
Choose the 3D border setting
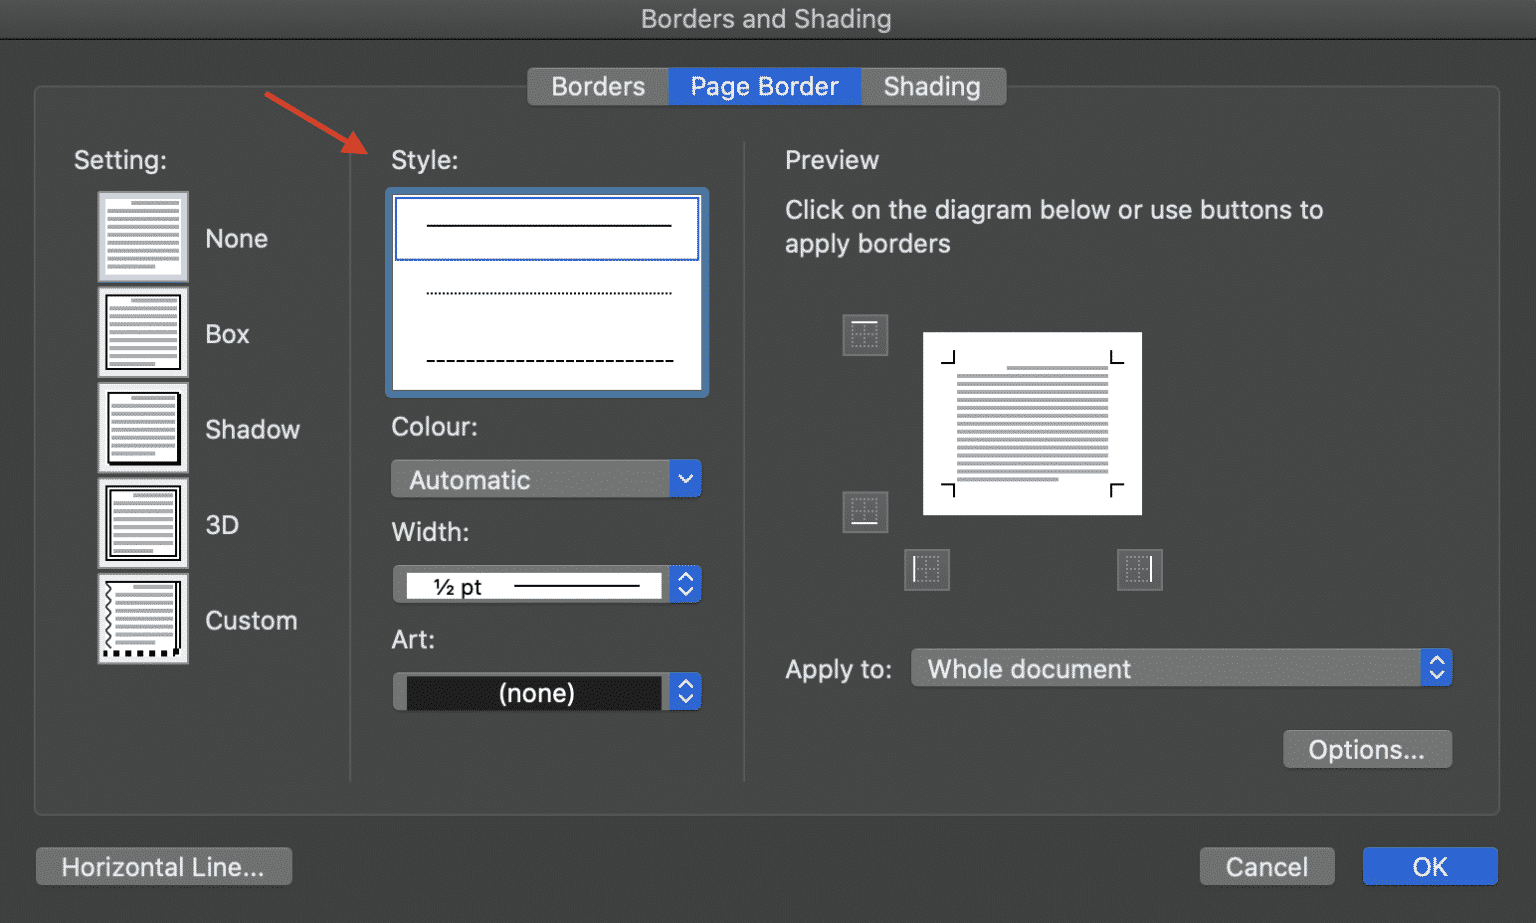143,523
